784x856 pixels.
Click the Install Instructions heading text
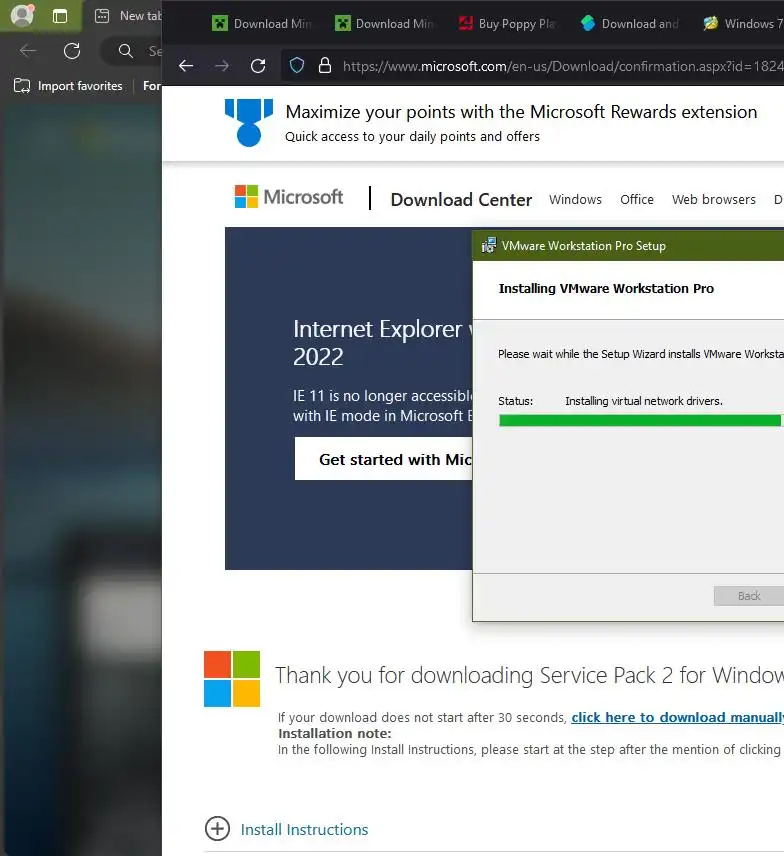pyautogui.click(x=305, y=830)
